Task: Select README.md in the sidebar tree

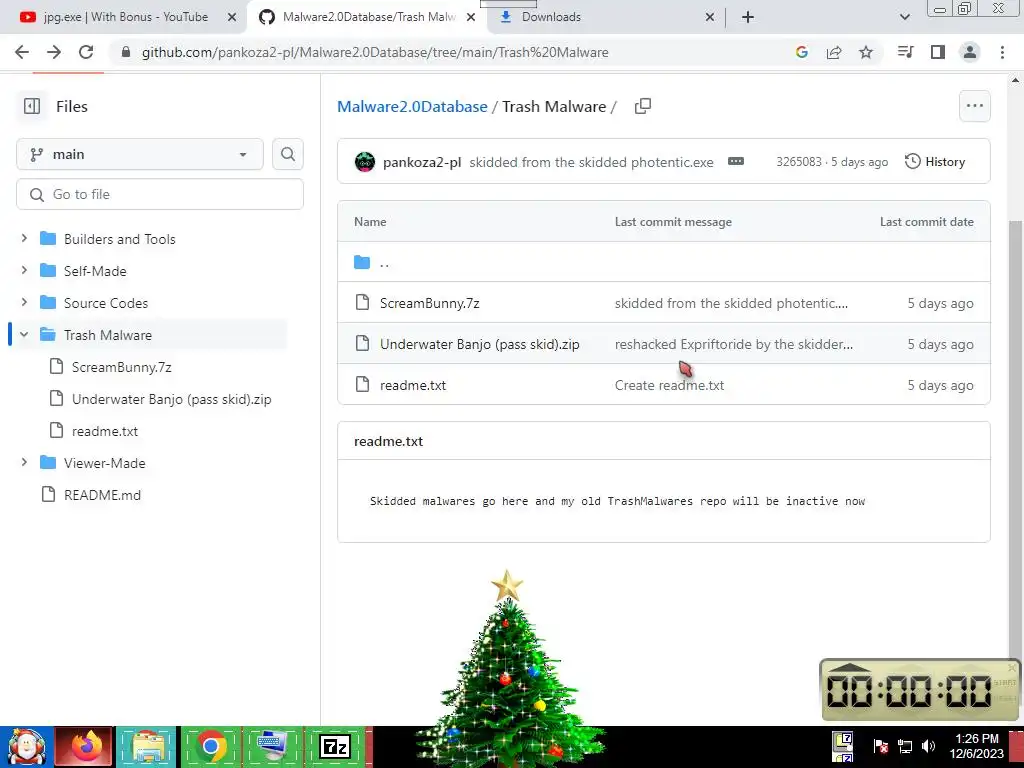Action: point(102,495)
